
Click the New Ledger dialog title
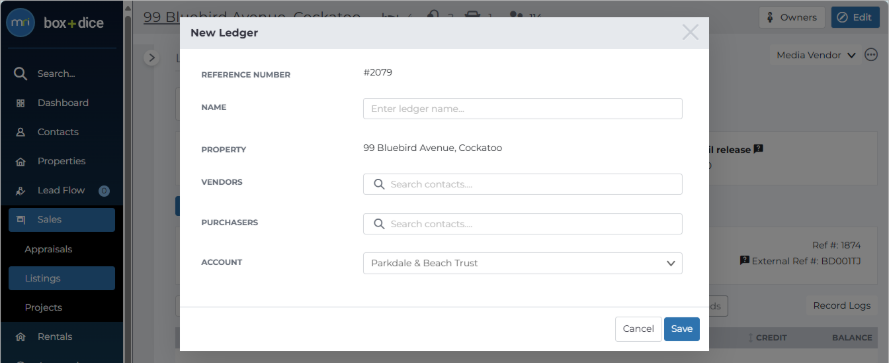point(224,33)
